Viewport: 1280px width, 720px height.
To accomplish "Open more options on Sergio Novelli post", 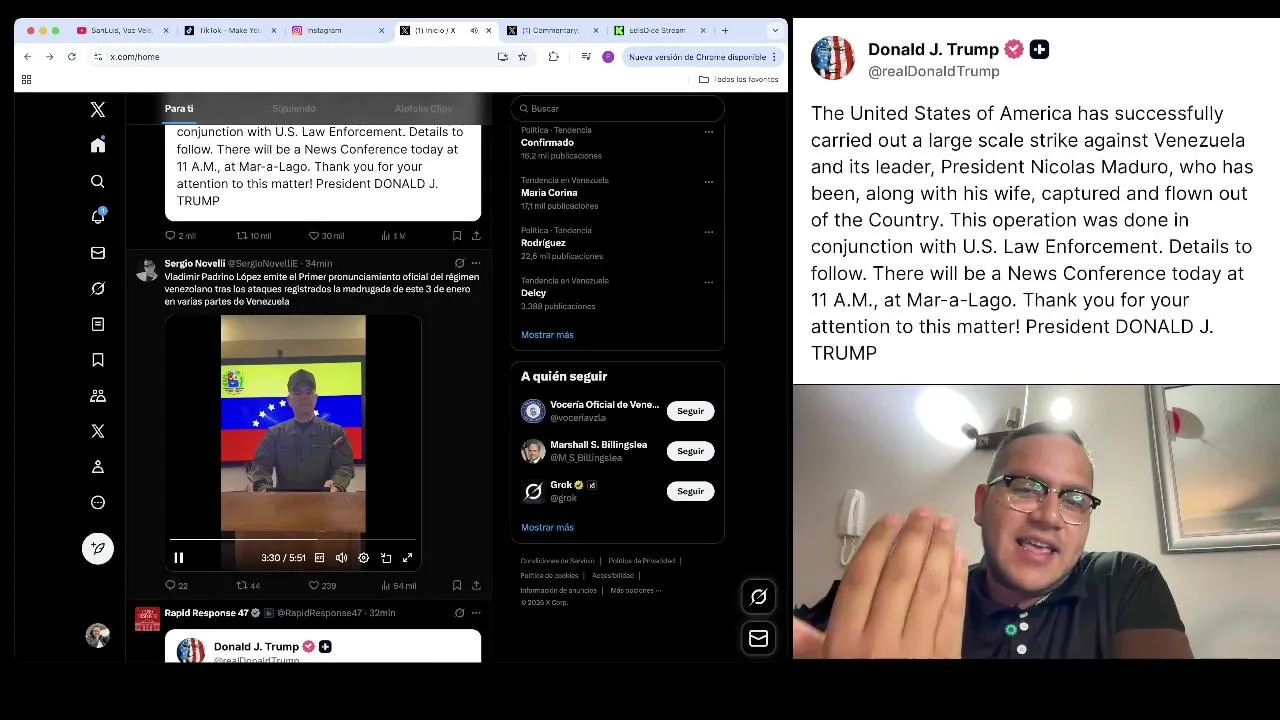I will [476, 263].
